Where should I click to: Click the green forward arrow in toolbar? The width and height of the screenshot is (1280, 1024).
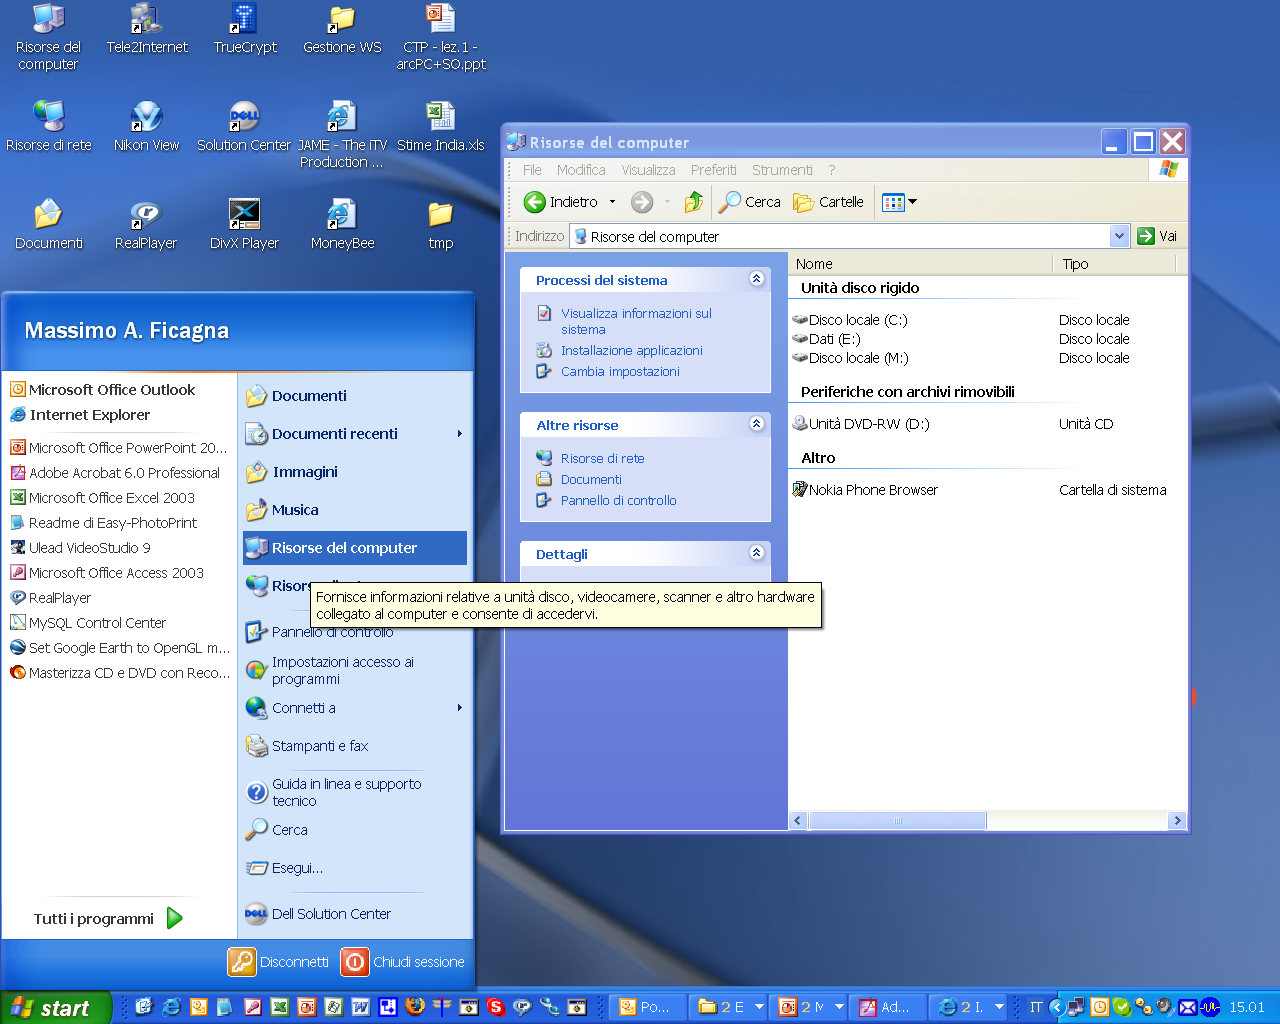click(x=642, y=202)
